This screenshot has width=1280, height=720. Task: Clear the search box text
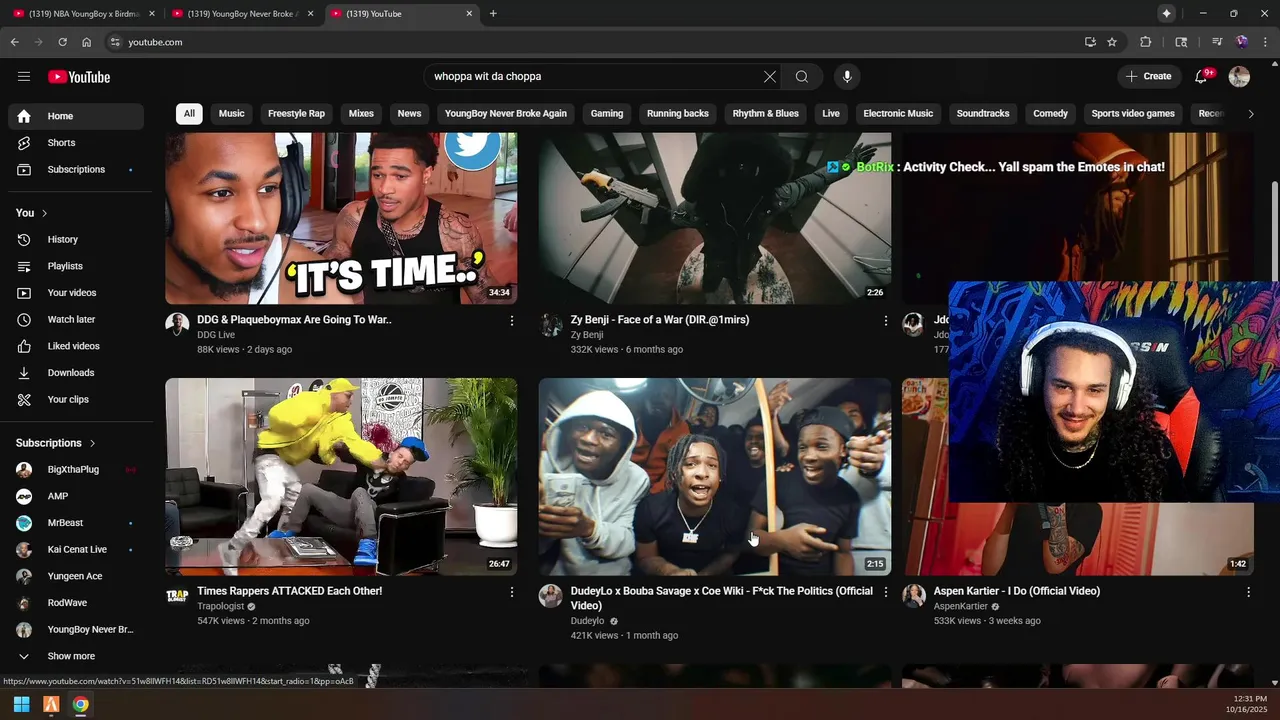coord(770,77)
